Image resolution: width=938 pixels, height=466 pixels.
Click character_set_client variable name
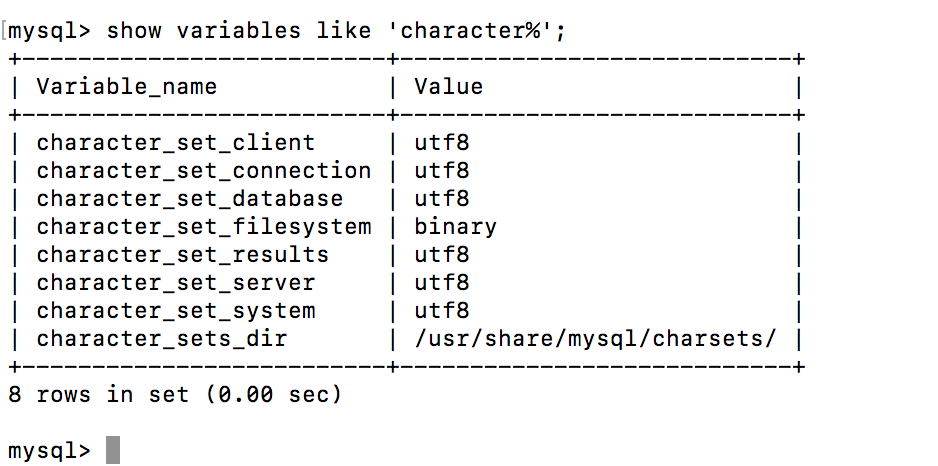pos(175,143)
